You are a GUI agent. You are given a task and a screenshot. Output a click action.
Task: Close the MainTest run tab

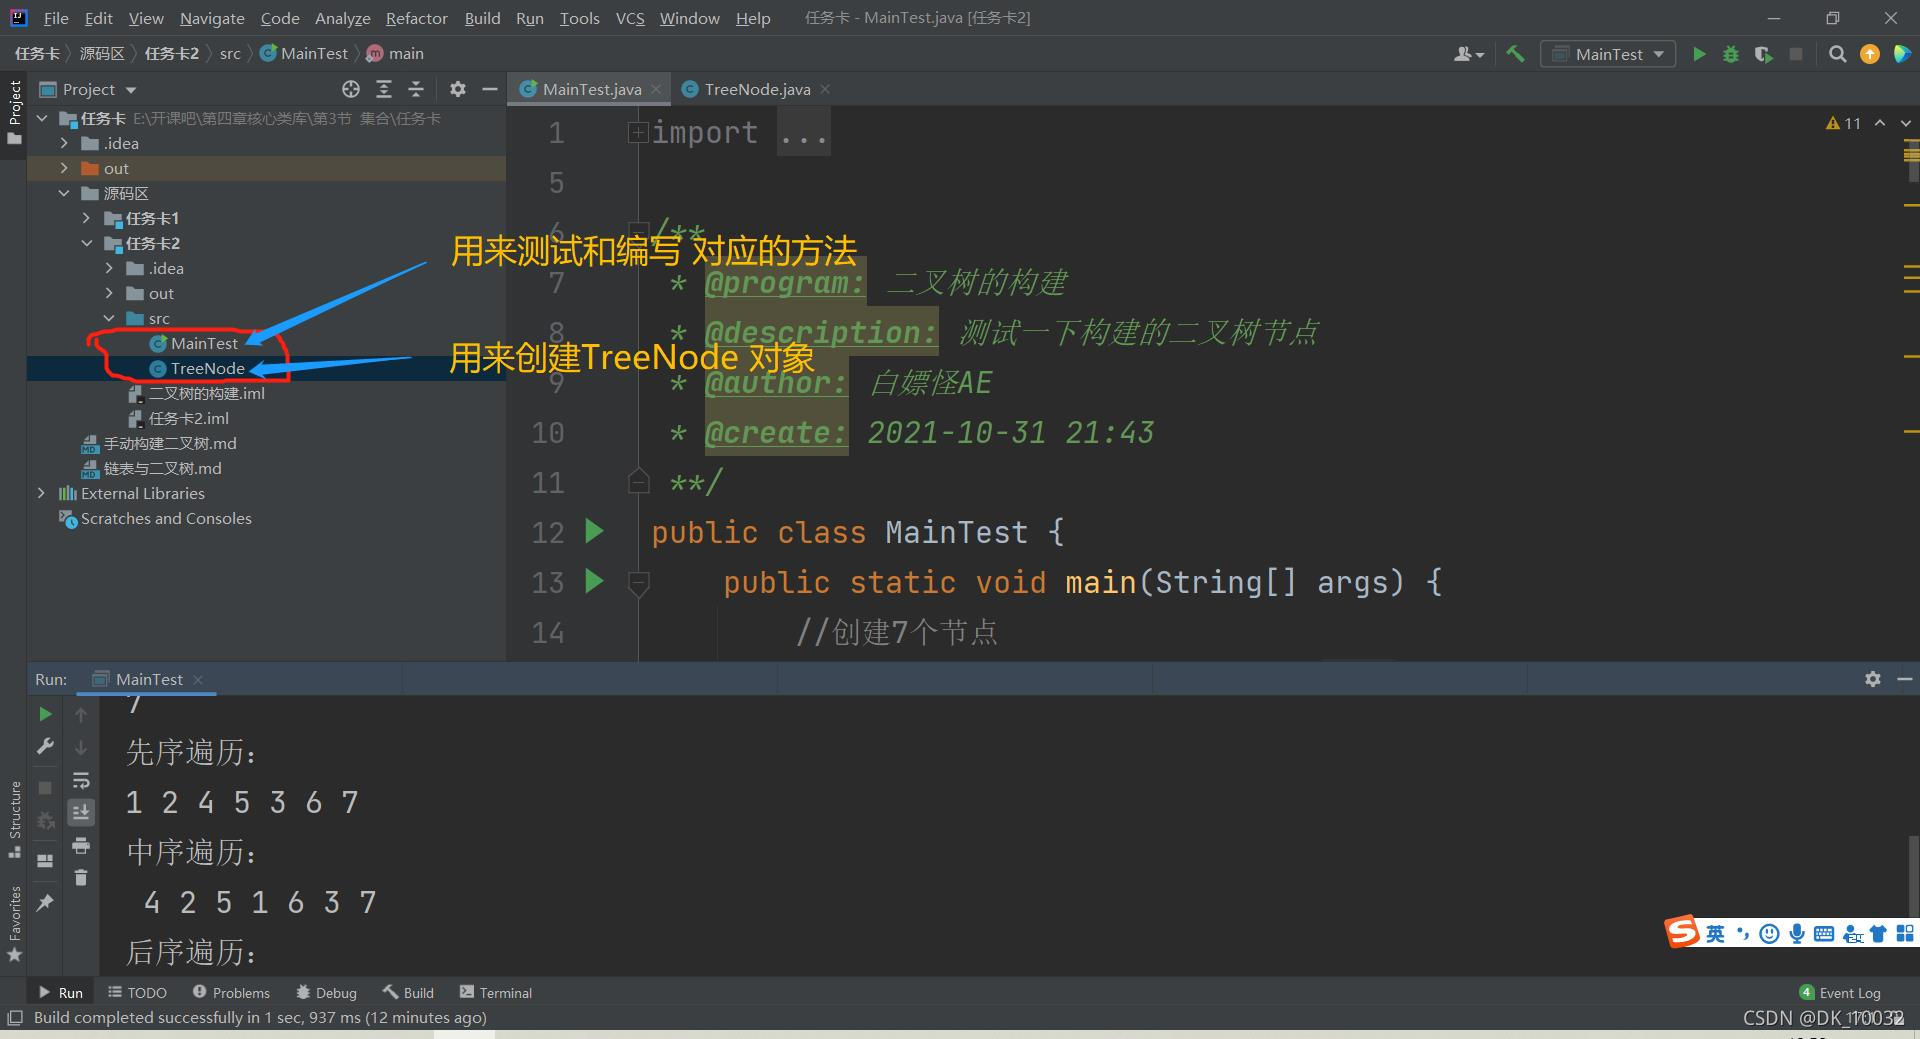pyautogui.click(x=198, y=680)
